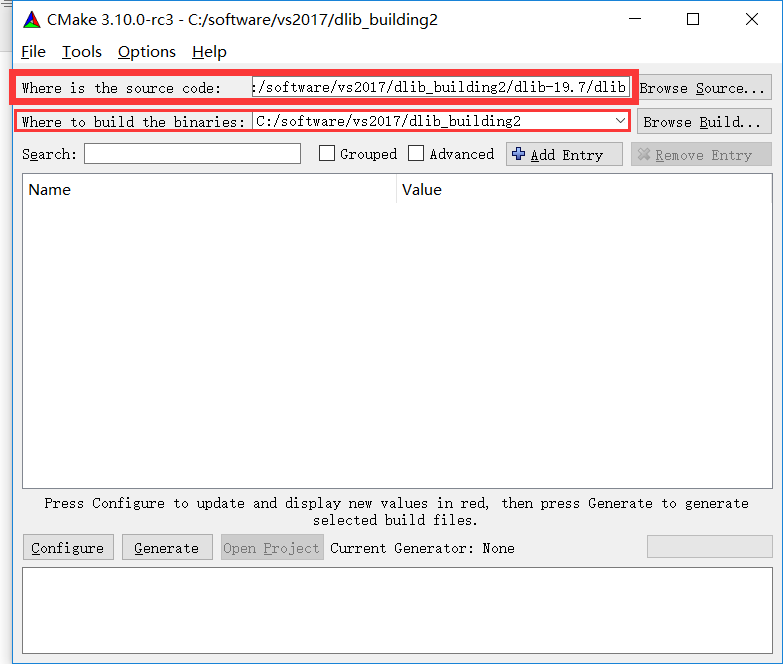Click the Remove Entry button
The image size is (783, 664).
[x=701, y=154]
